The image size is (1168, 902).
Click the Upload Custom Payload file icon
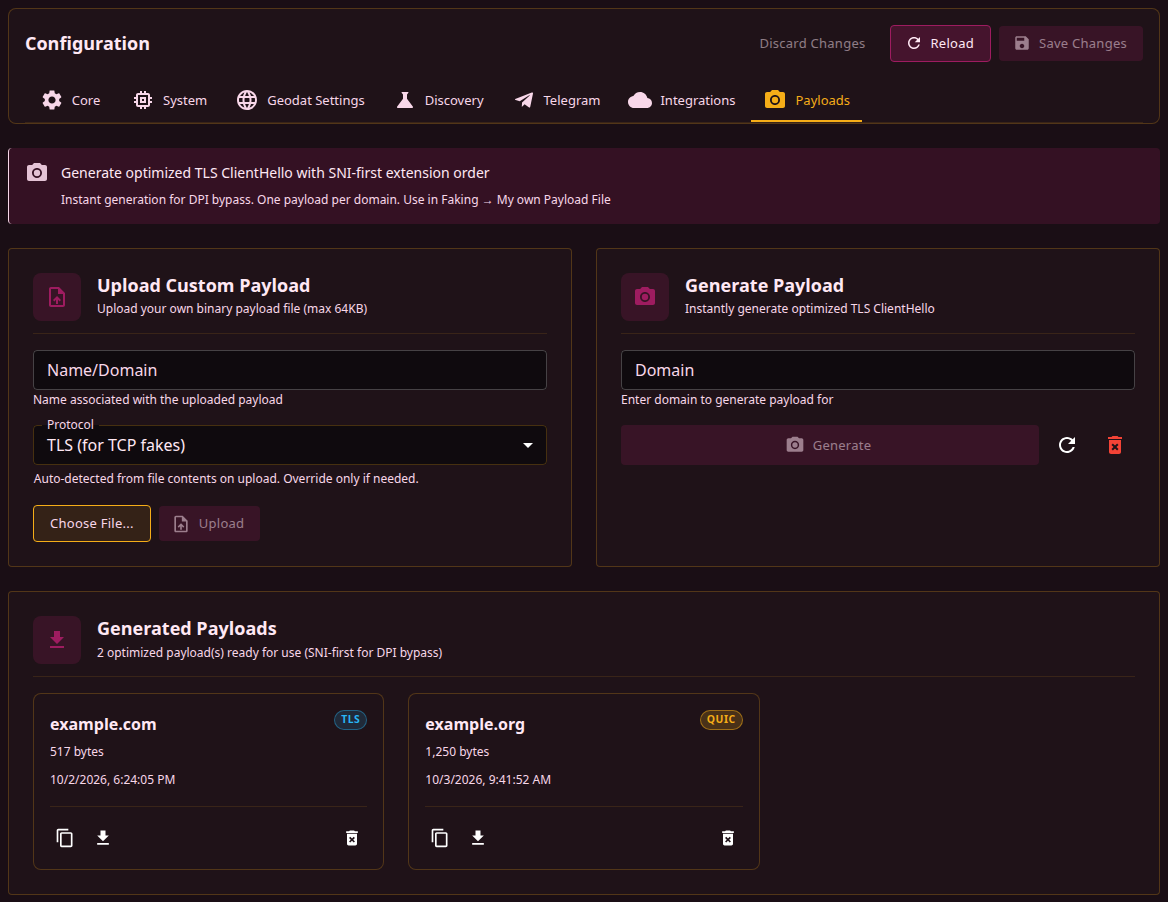(x=57, y=297)
